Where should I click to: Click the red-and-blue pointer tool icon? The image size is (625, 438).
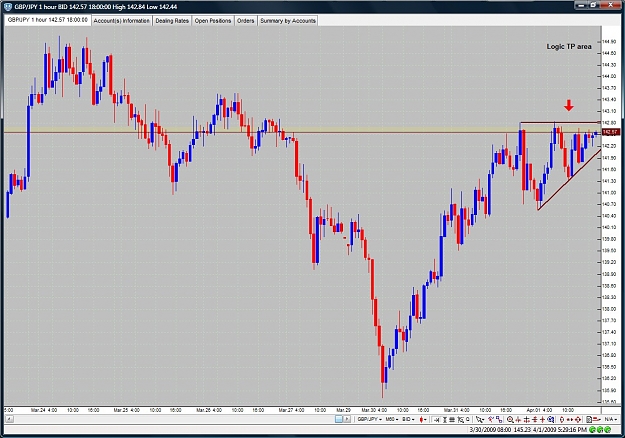click(x=491, y=419)
